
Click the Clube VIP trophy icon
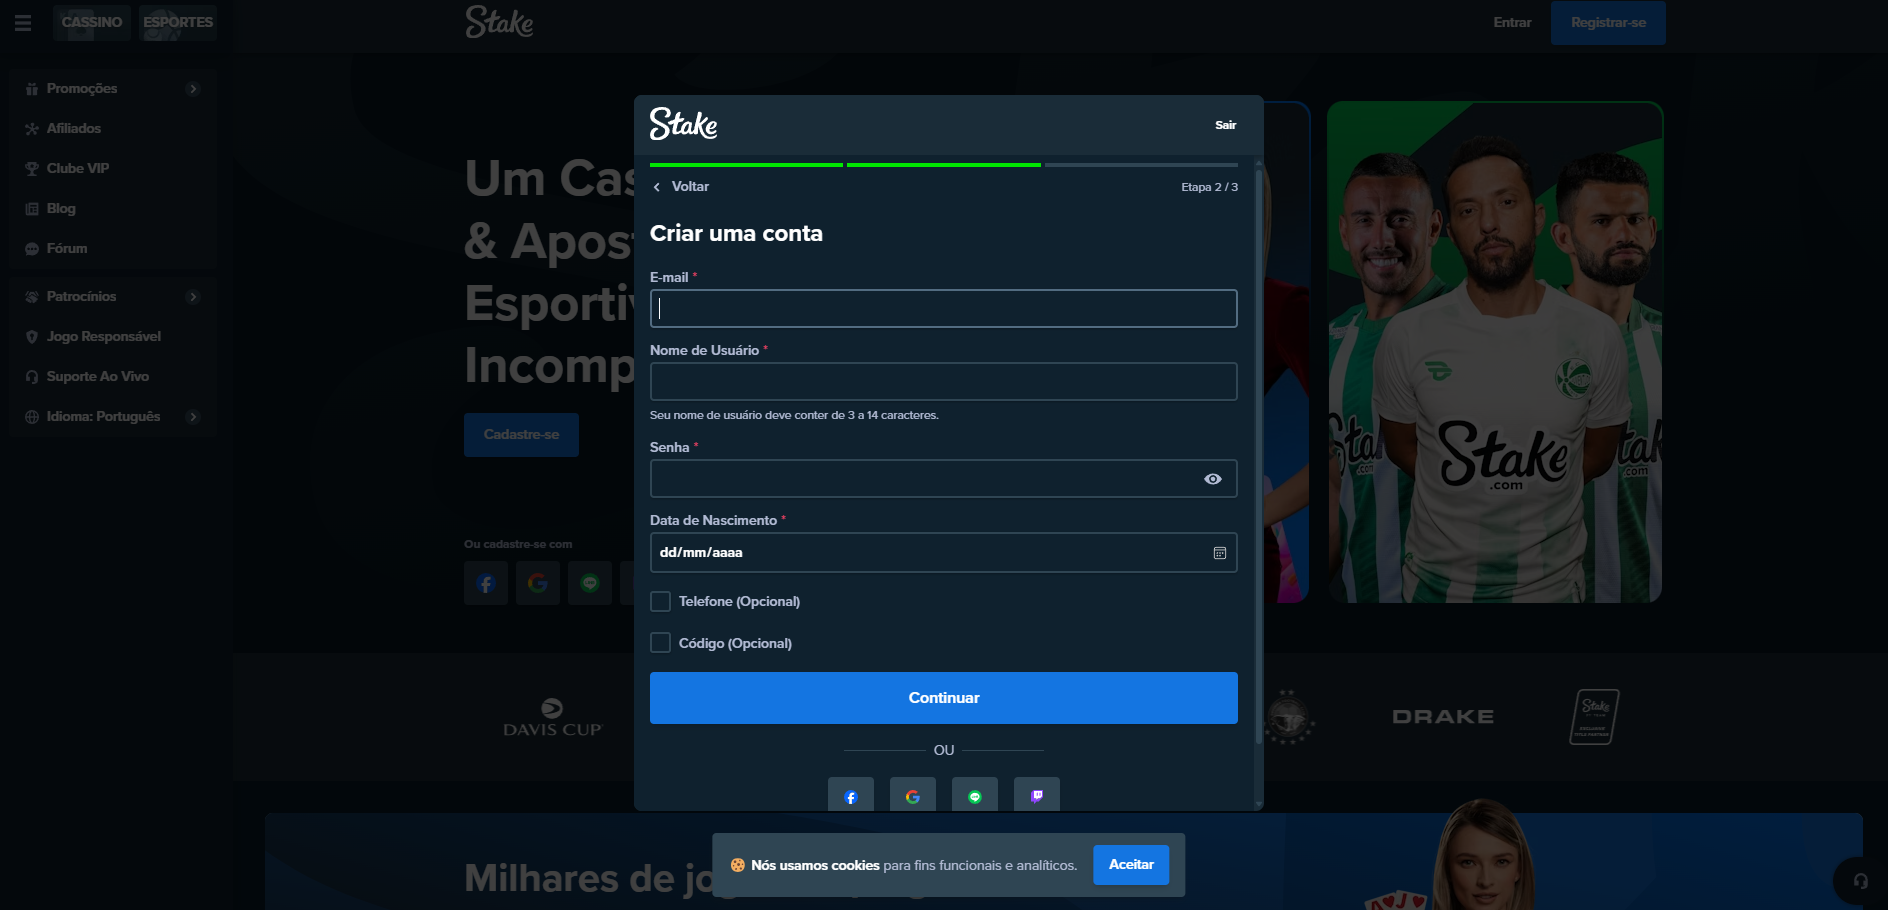pos(32,169)
